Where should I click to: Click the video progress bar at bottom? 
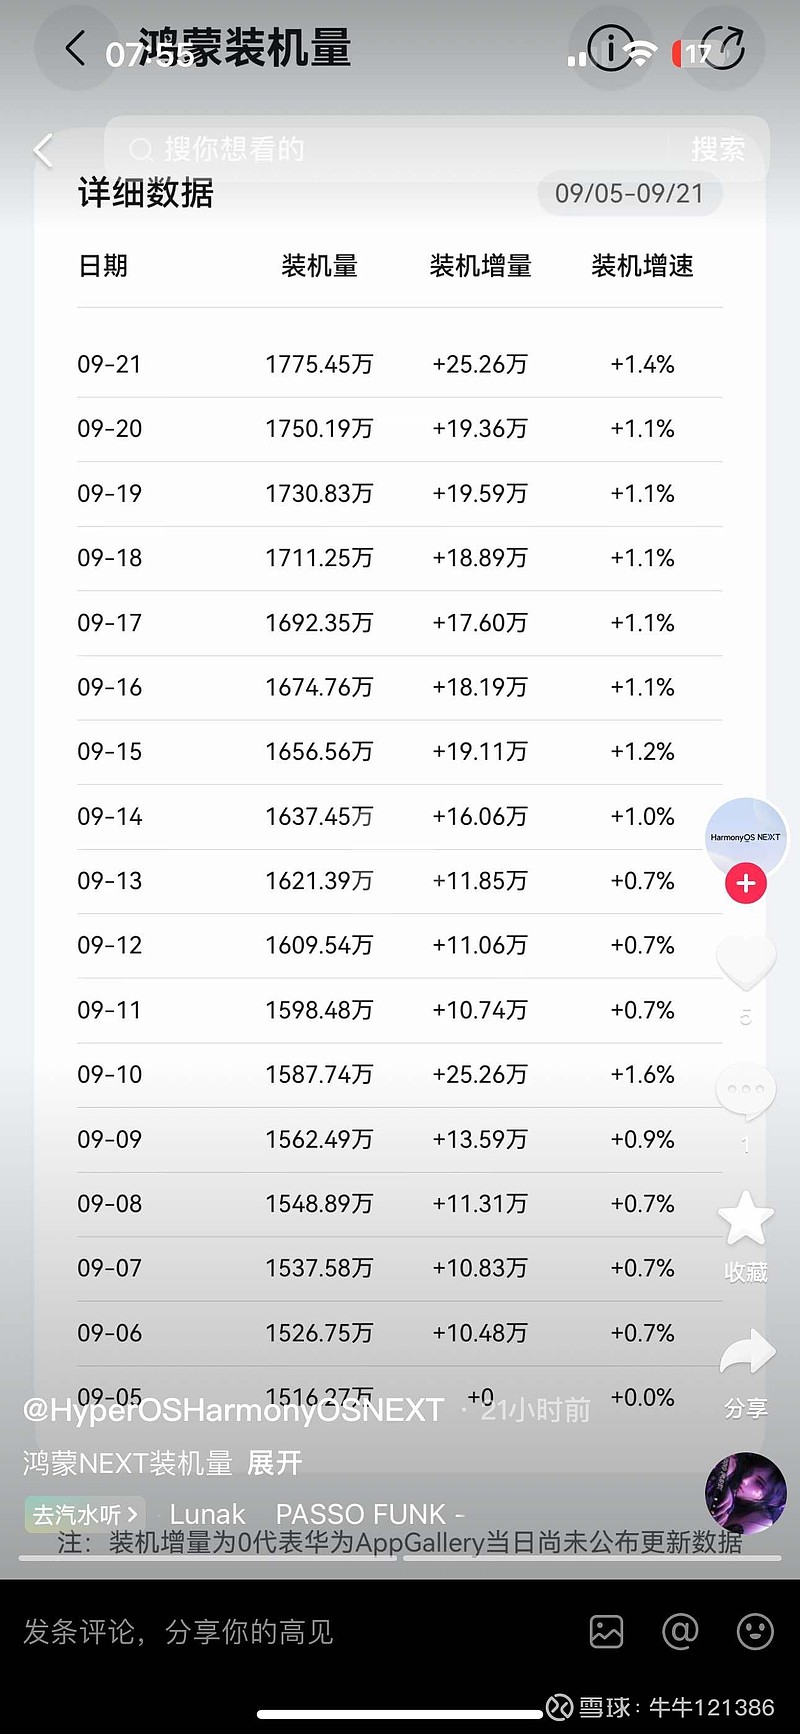tap(400, 1558)
